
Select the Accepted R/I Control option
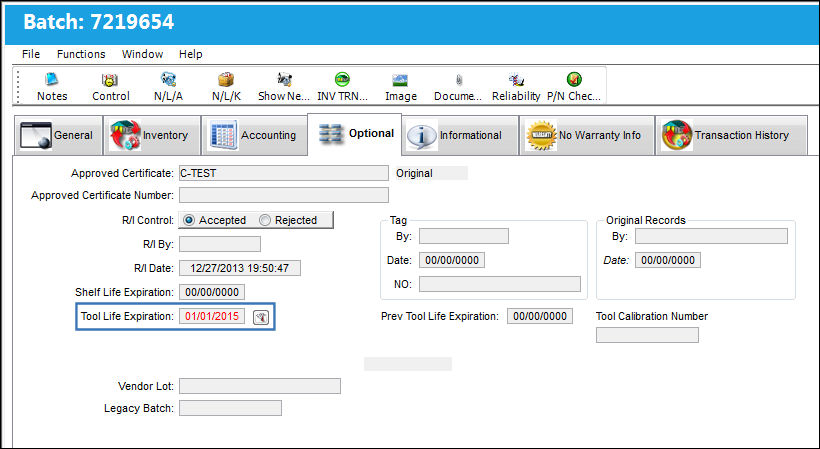215,220
